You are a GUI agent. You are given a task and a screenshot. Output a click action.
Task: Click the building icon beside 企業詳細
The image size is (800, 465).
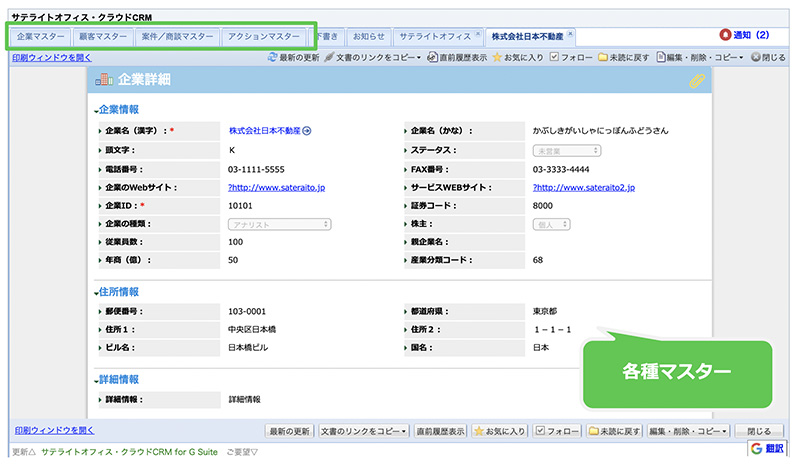104,79
